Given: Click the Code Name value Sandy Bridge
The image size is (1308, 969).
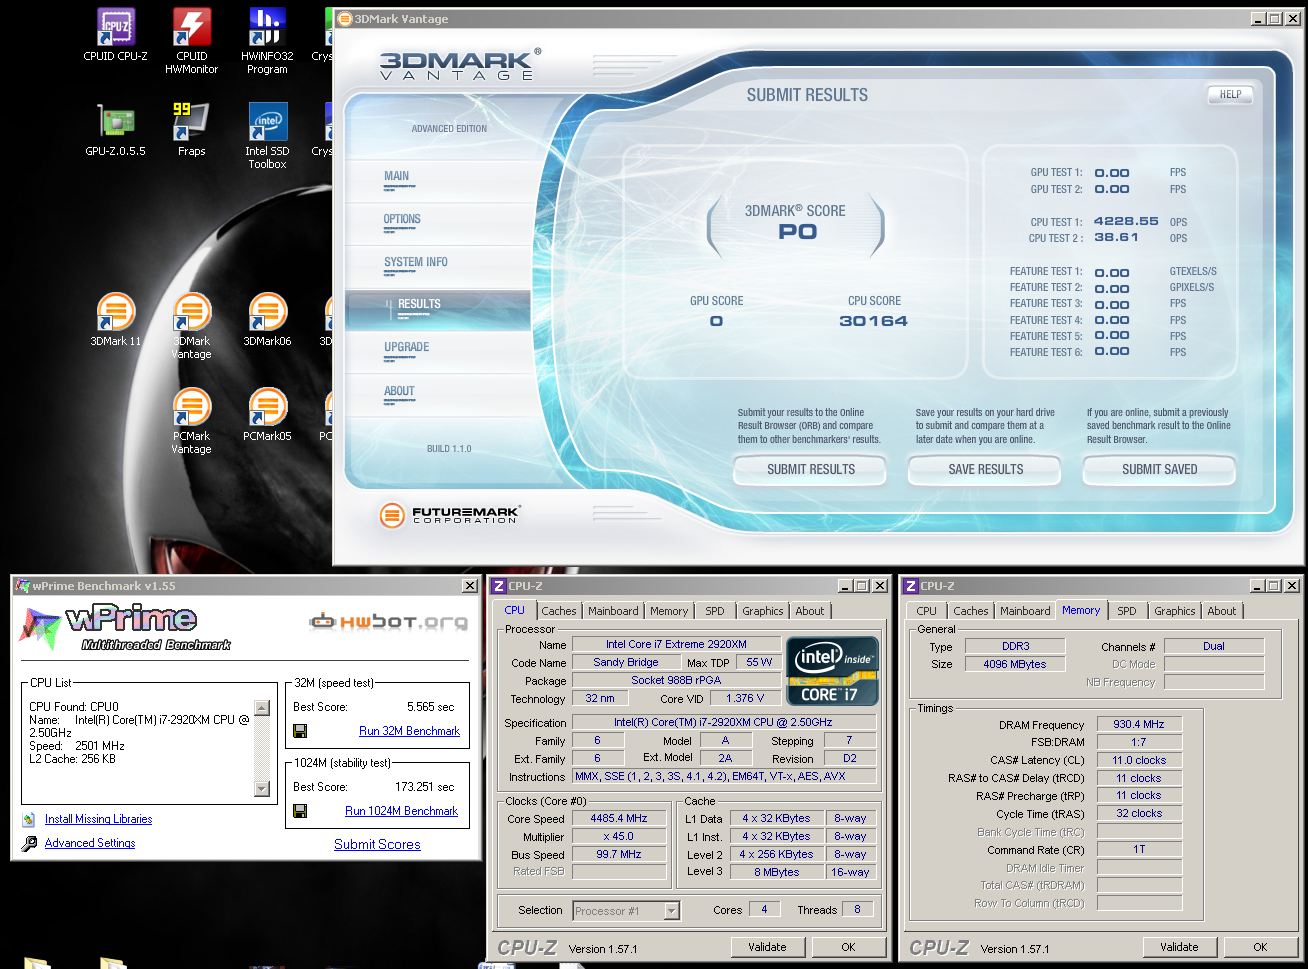Looking at the screenshot, I should pos(625,662).
